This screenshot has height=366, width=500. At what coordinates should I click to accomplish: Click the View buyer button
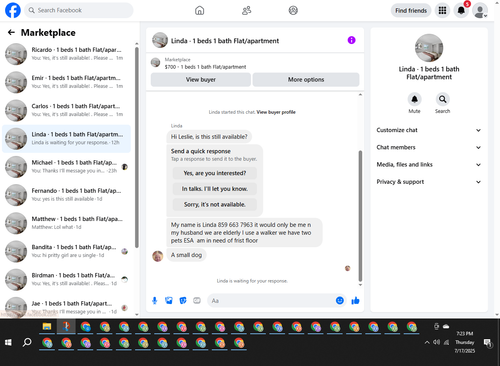click(201, 80)
